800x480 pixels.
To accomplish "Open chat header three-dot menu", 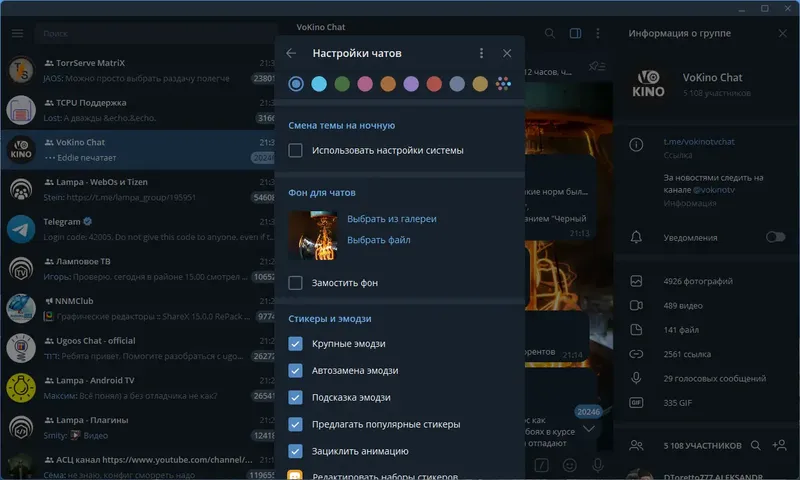I will point(598,33).
